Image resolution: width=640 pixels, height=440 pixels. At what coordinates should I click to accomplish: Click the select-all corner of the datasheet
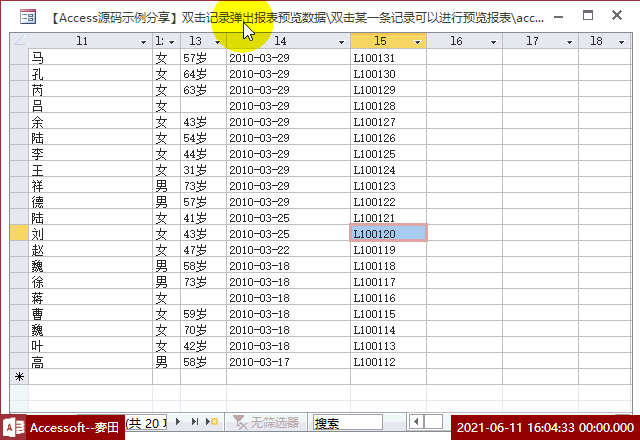[x=19, y=41]
